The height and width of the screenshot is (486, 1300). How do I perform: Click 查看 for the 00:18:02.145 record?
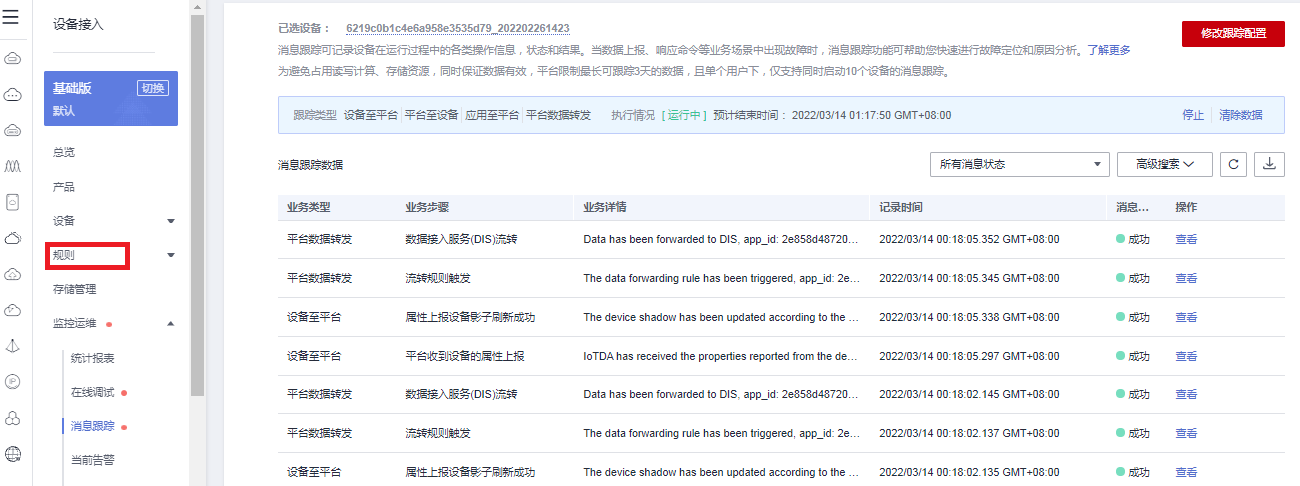click(1186, 394)
